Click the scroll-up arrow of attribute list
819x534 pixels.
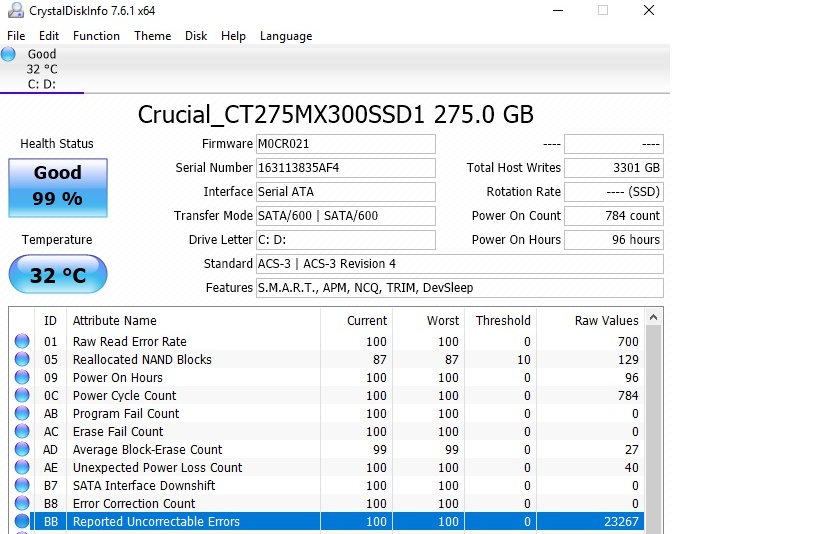[x=653, y=317]
